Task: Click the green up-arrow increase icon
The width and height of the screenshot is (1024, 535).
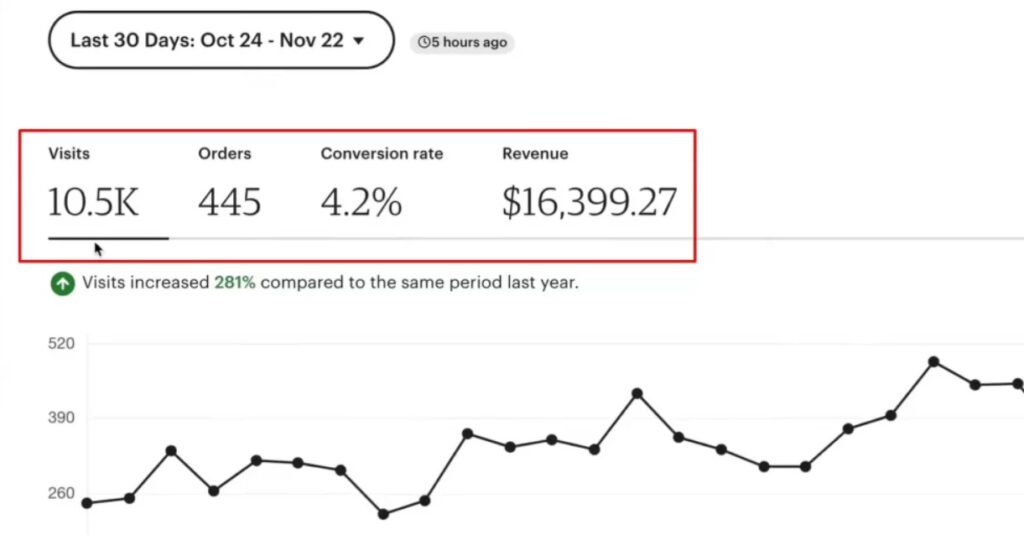Action: [62, 284]
